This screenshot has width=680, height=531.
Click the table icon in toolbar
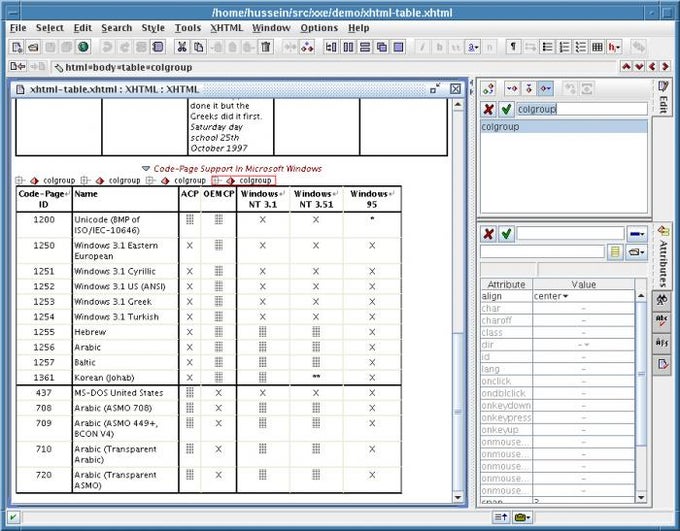tap(597, 47)
